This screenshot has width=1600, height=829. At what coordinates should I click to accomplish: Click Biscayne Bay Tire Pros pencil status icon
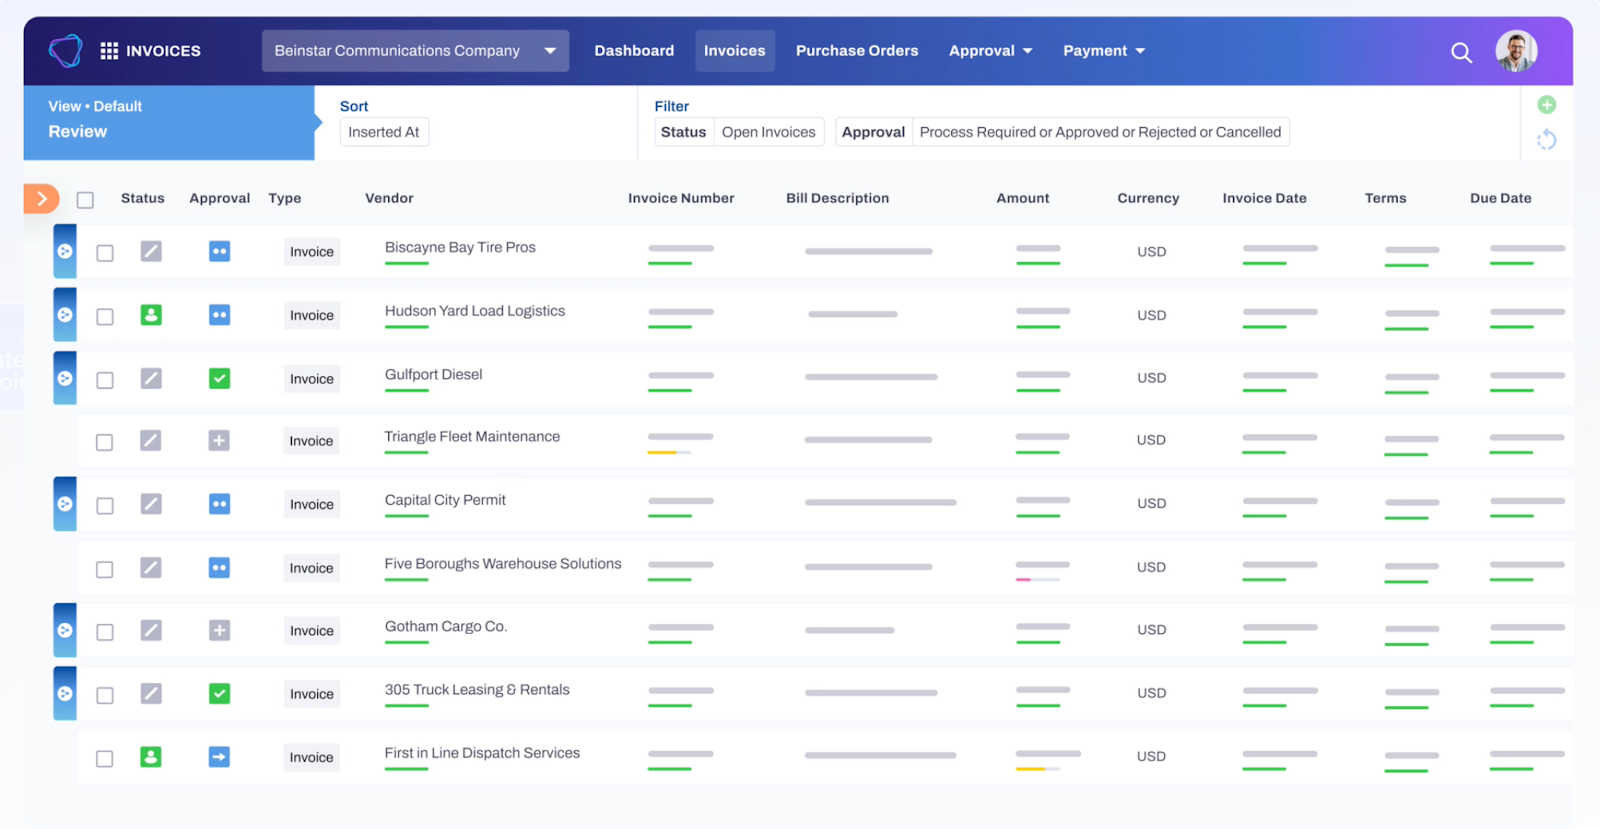coord(151,251)
